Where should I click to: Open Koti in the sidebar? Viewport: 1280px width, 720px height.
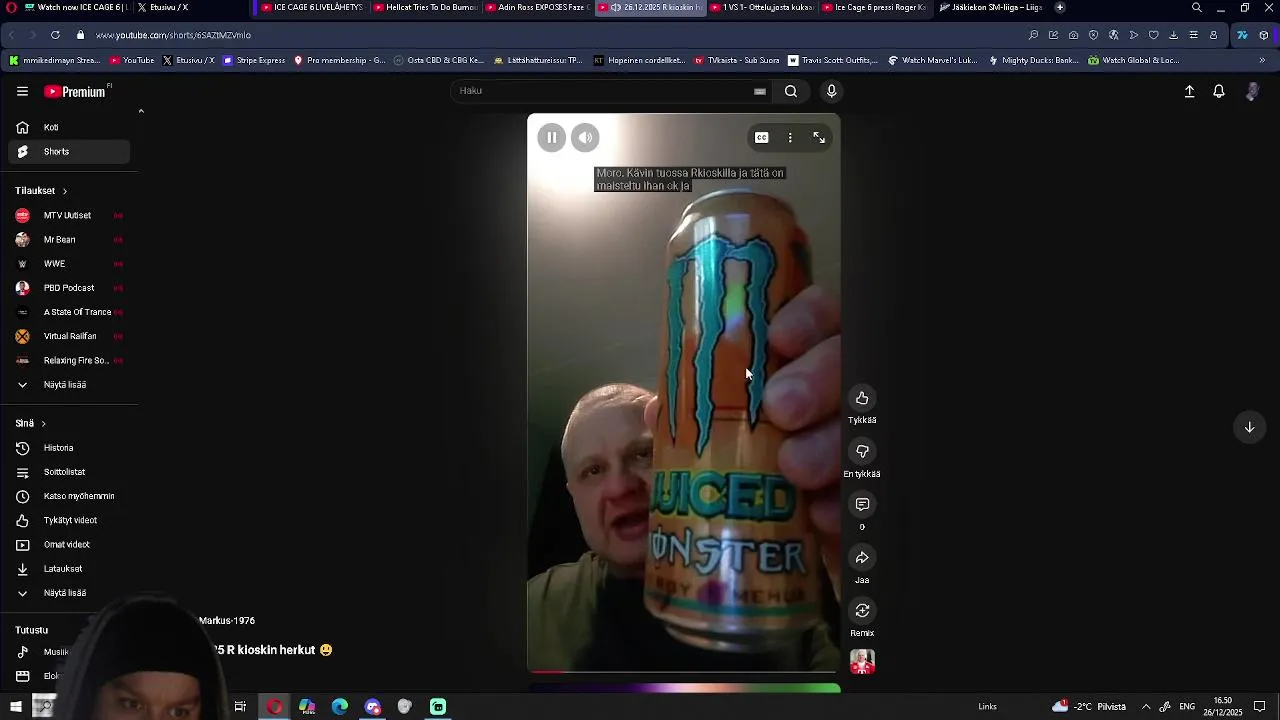tap(69, 127)
